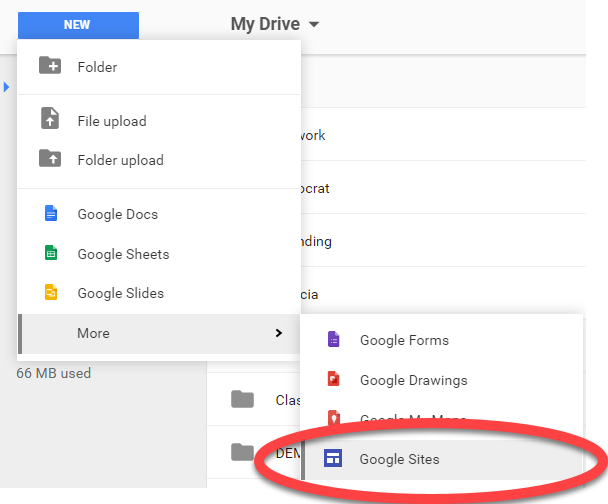Select Google Drawings from the submenu
The image size is (608, 504).
click(x=413, y=380)
